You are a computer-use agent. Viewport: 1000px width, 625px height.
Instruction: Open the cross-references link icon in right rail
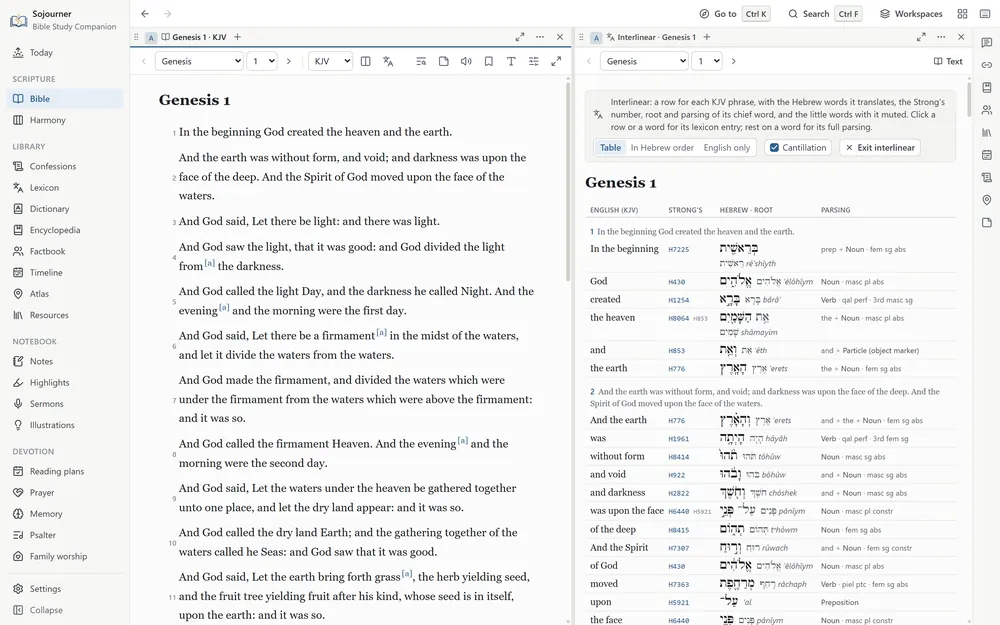pyautogui.click(x=987, y=65)
